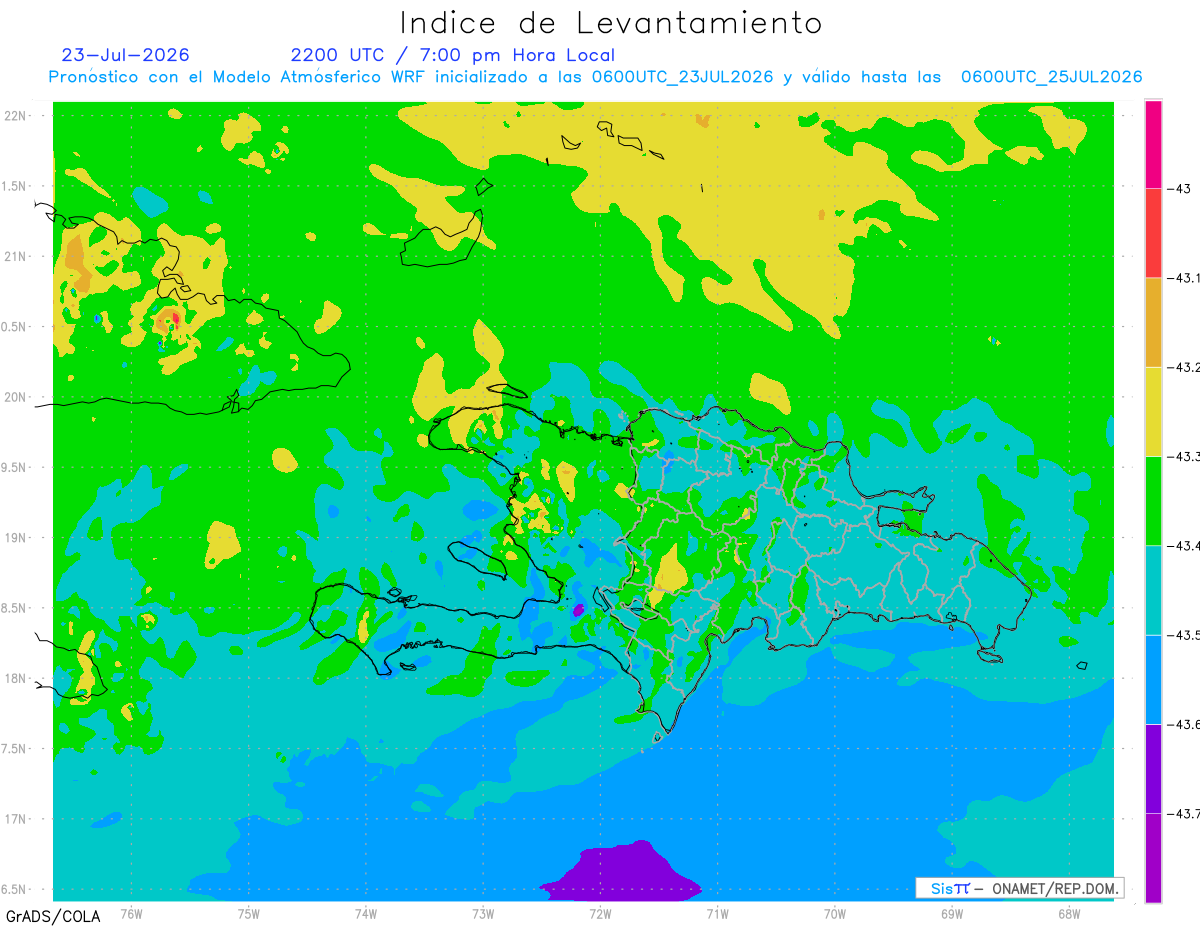This screenshot has height=927, width=1200.
Task: Click the "74W" longitude label
Action: coord(366,913)
